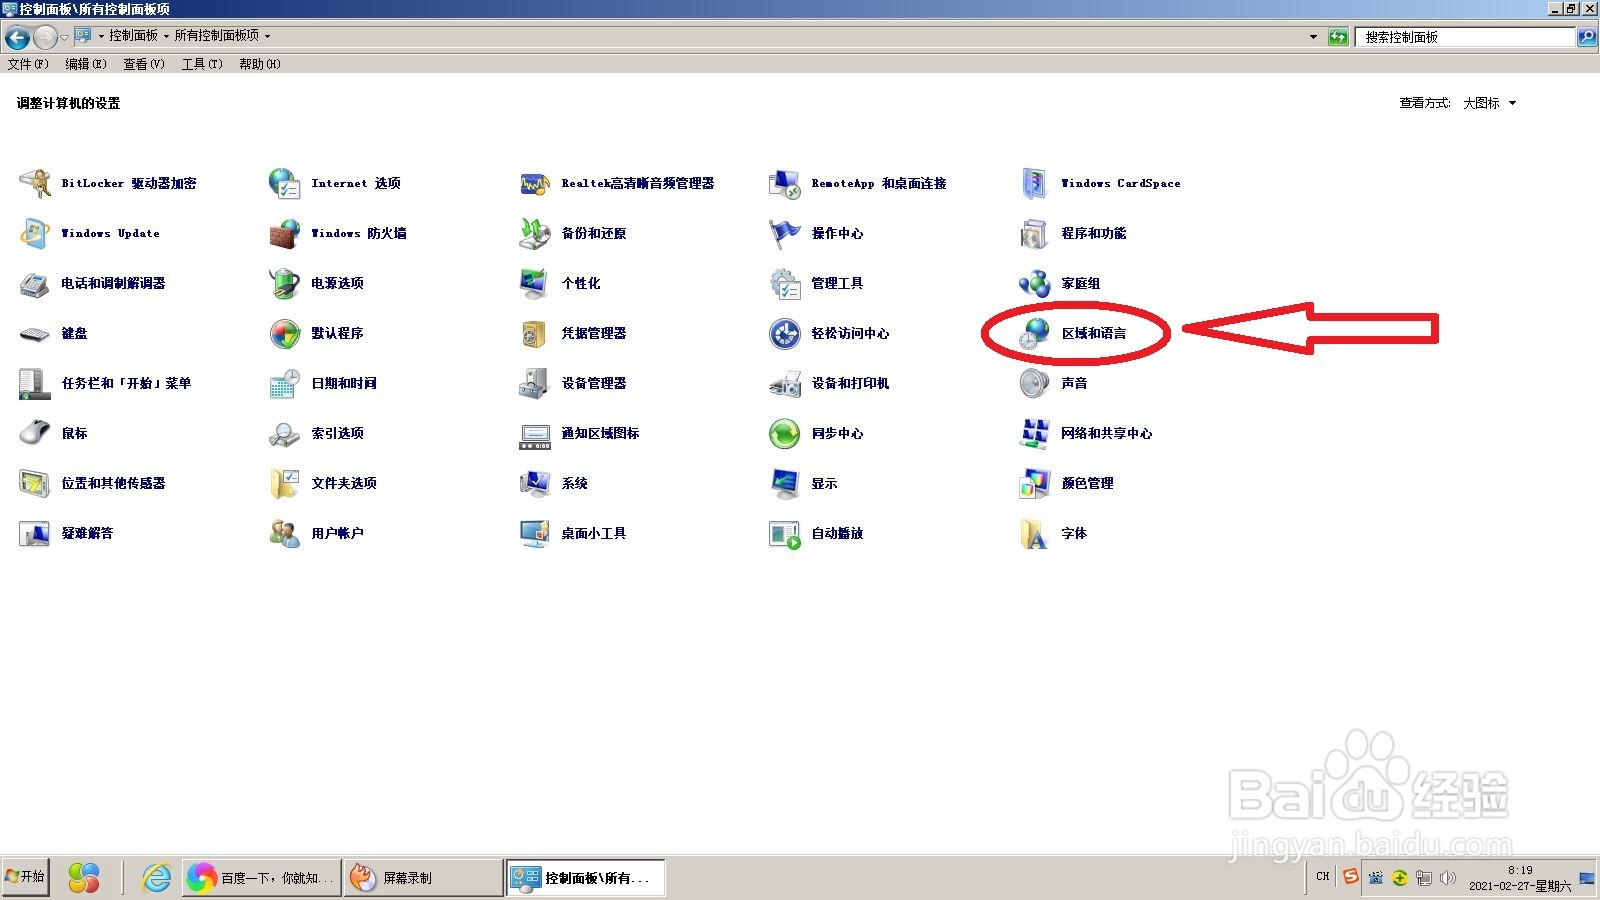The width and height of the screenshot is (1600, 900).
Task: Open 索引选项 icon
Action: tap(285, 433)
